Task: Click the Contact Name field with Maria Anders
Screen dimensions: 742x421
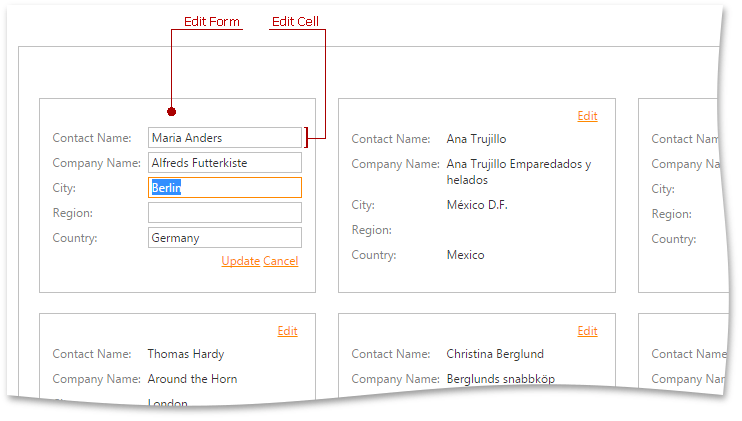Action: (225, 138)
